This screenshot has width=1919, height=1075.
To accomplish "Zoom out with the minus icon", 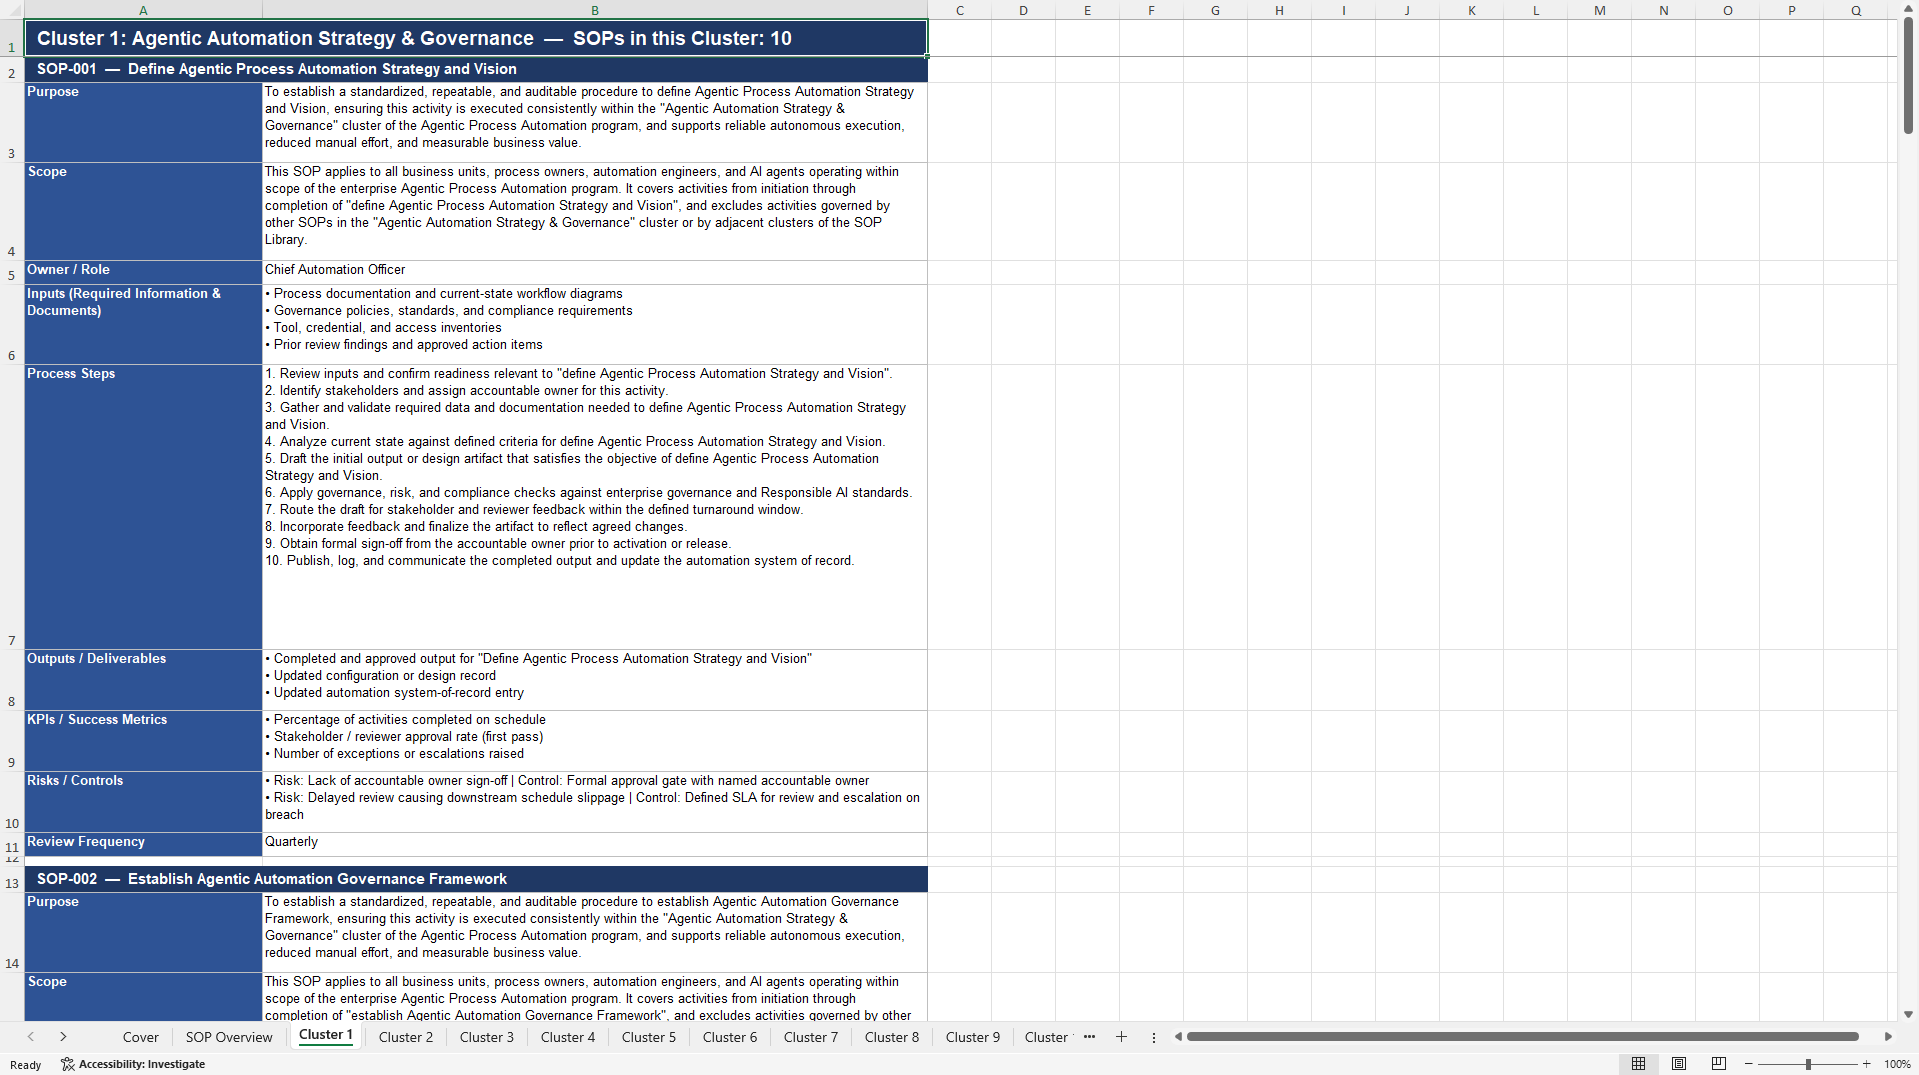I will click(1749, 1064).
